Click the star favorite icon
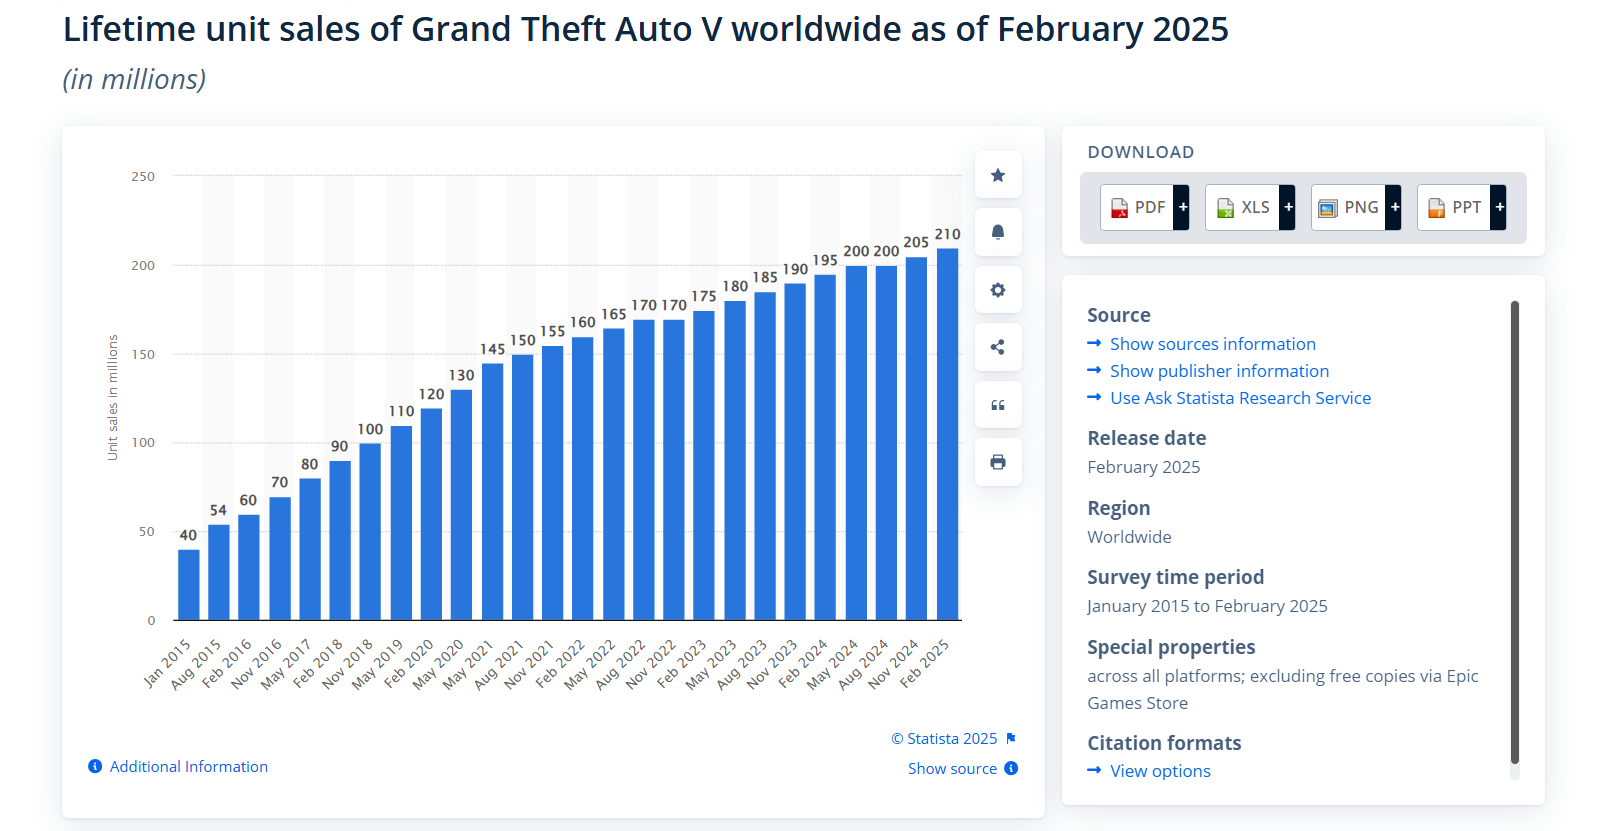The height and width of the screenshot is (831, 1604). 997,176
